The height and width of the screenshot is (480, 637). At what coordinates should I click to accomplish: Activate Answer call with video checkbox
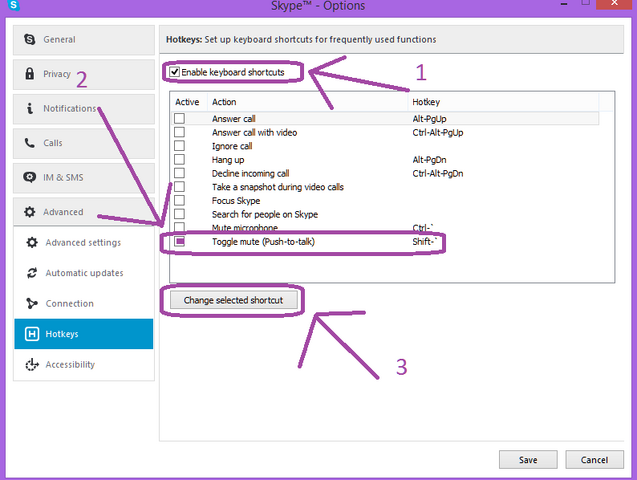tap(179, 132)
